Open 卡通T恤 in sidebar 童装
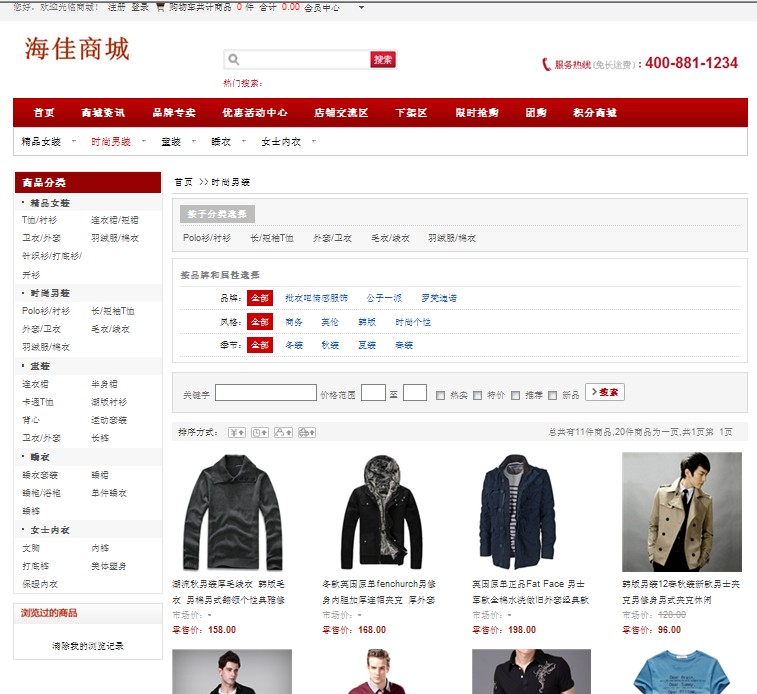 tap(38, 402)
